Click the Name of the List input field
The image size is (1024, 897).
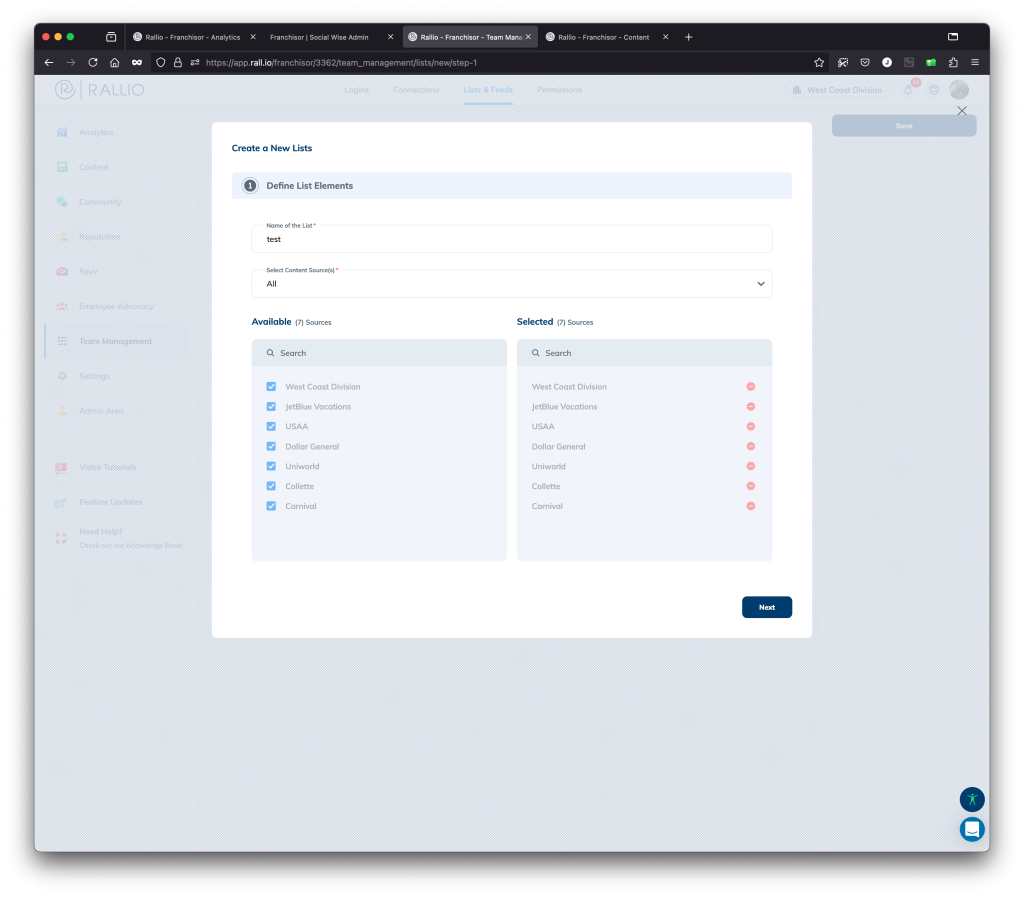(511, 240)
